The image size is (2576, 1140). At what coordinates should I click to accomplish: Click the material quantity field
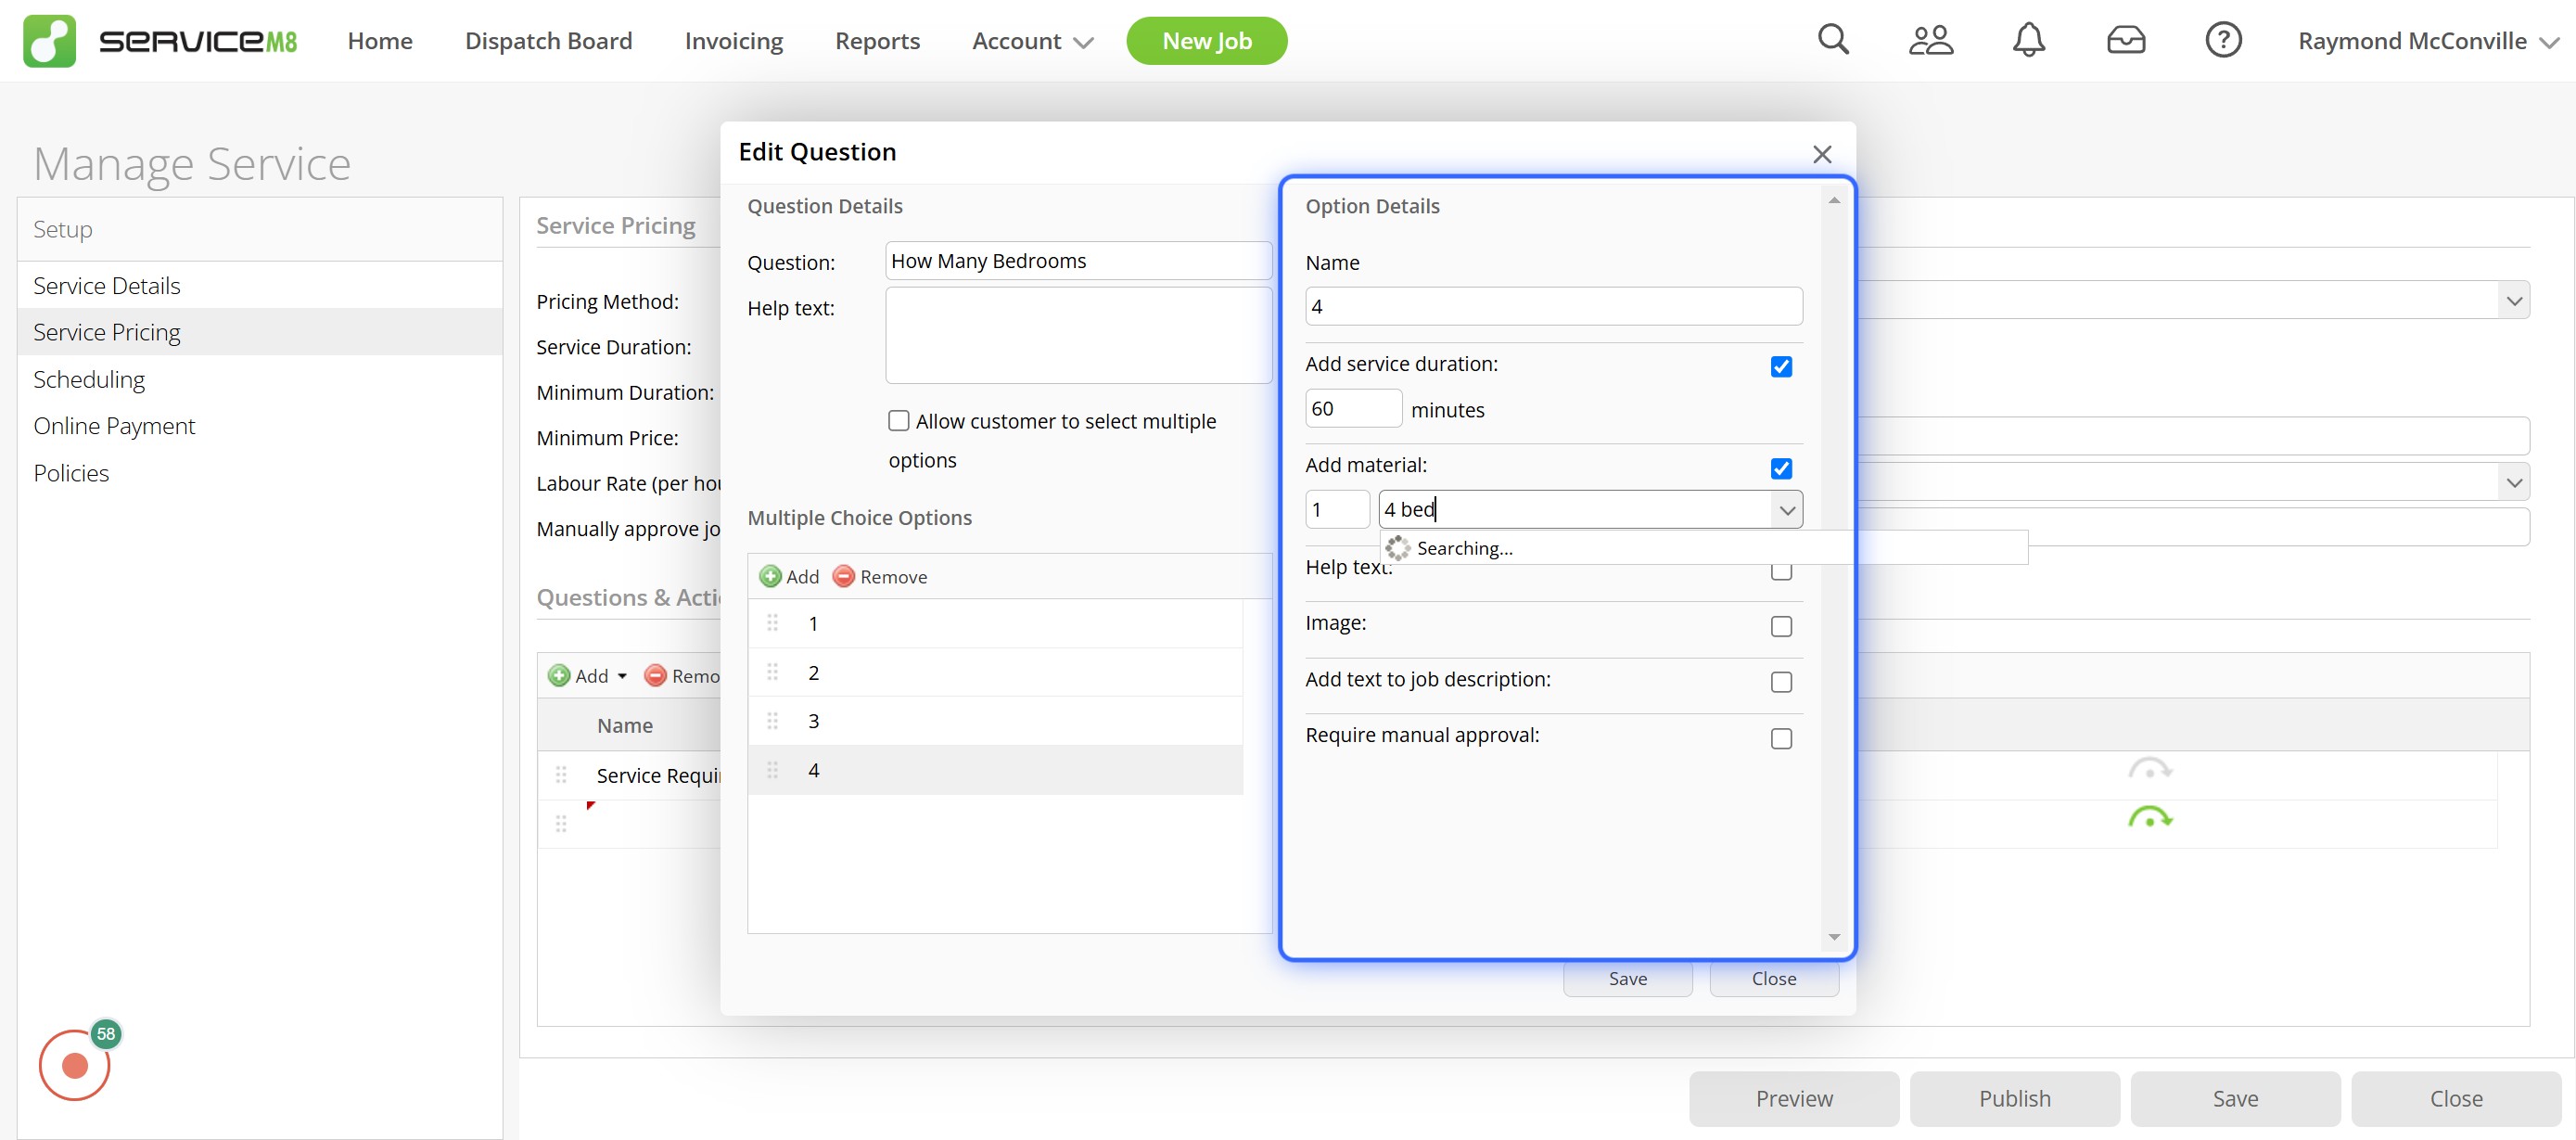[1337, 509]
